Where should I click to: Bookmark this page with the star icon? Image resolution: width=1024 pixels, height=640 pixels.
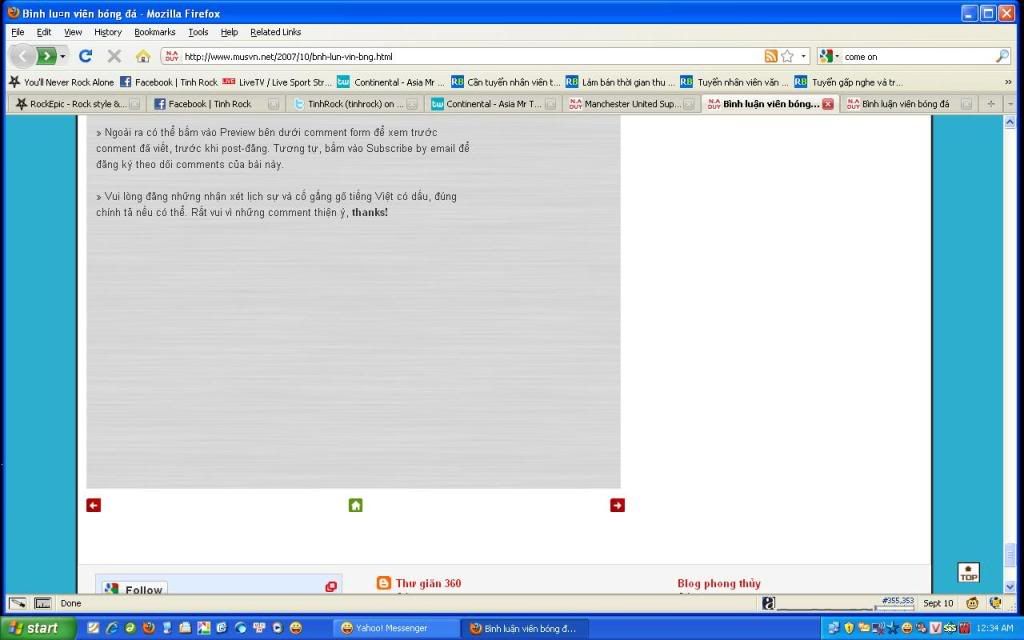click(788, 56)
